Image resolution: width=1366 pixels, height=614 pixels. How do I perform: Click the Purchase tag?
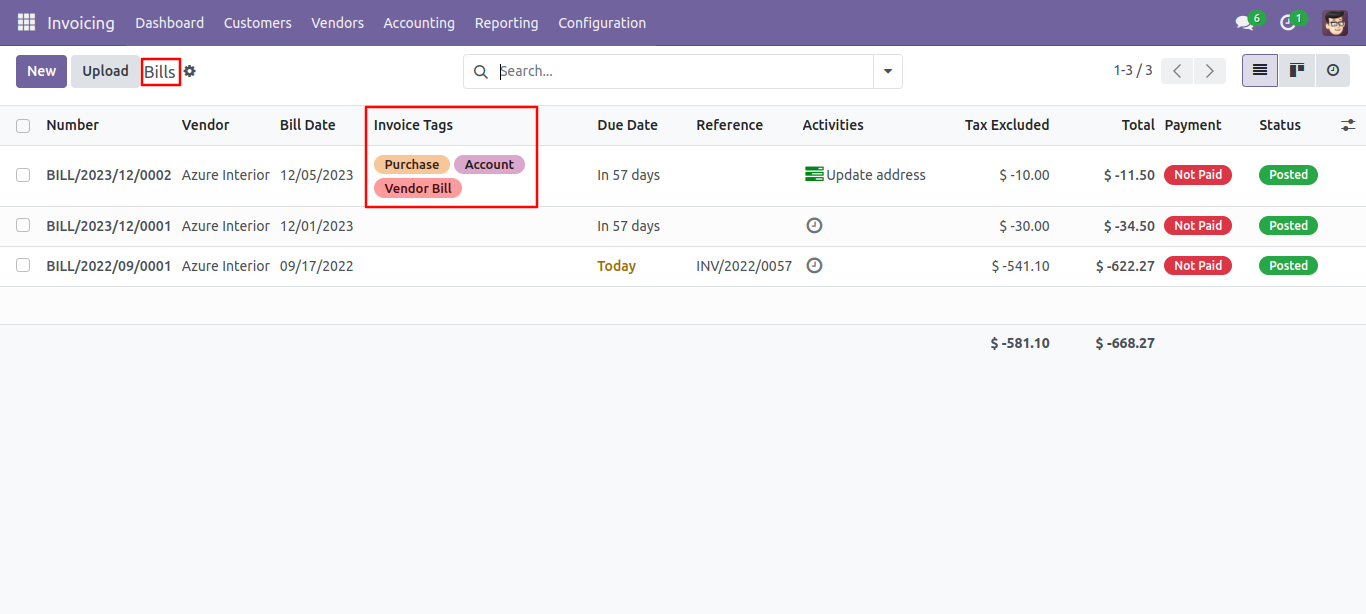(x=412, y=165)
